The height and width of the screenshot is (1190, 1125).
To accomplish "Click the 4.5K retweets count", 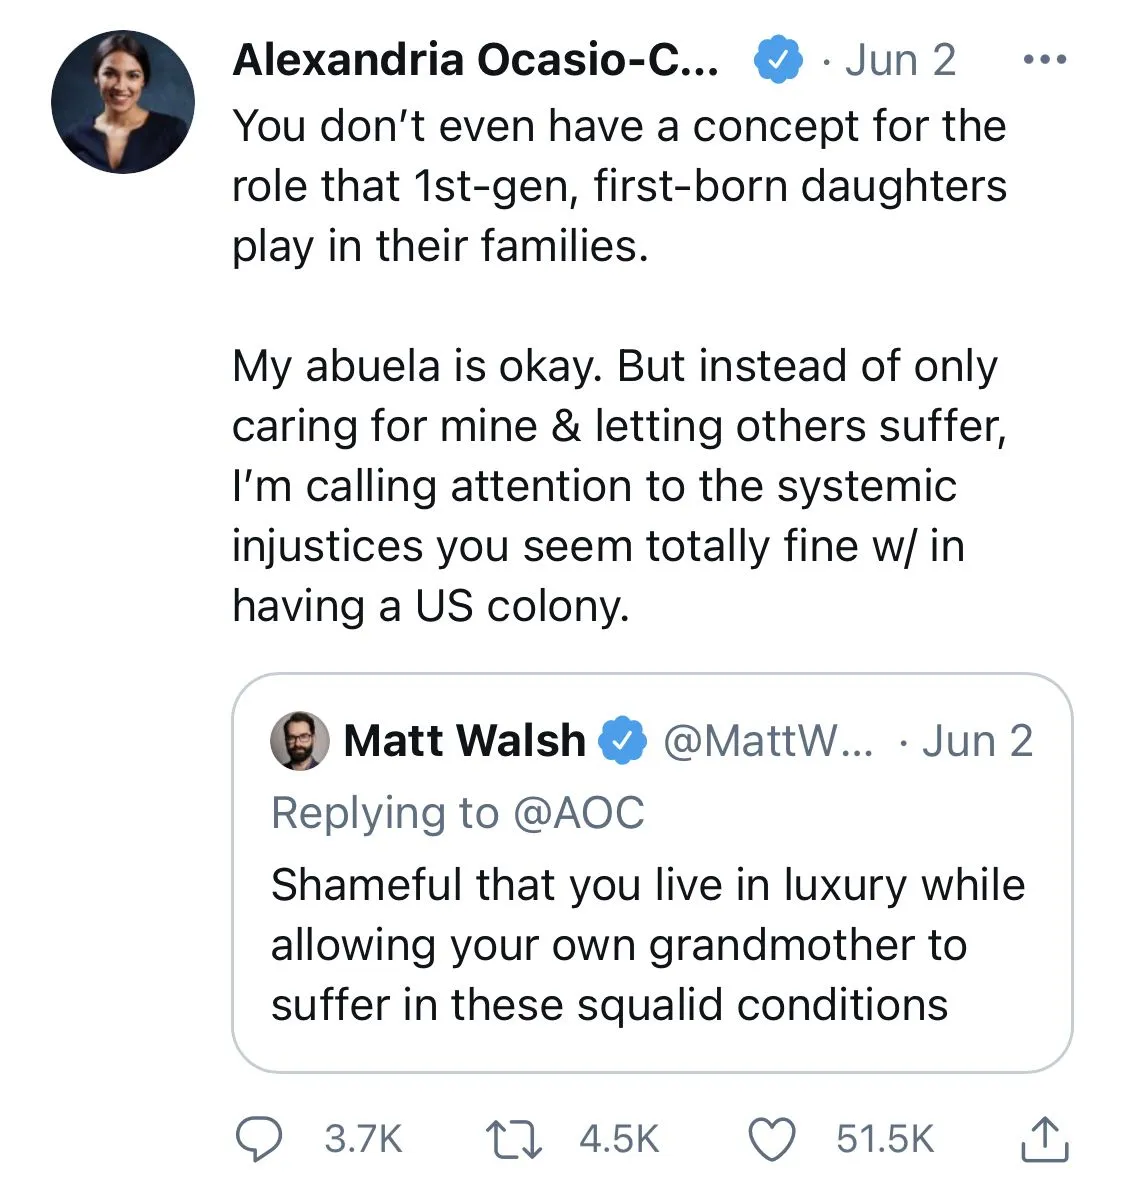I will click(619, 1139).
